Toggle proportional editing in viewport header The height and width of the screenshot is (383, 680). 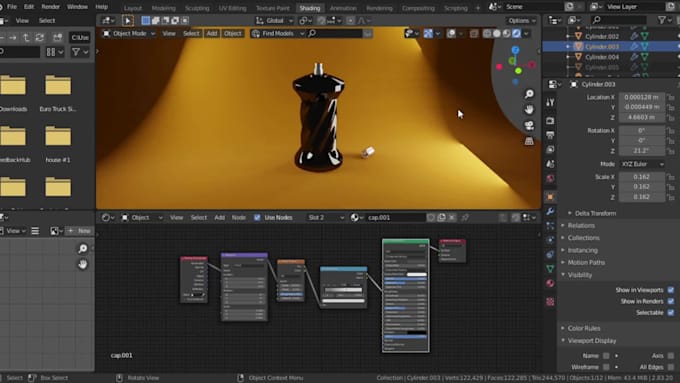tap(350, 20)
